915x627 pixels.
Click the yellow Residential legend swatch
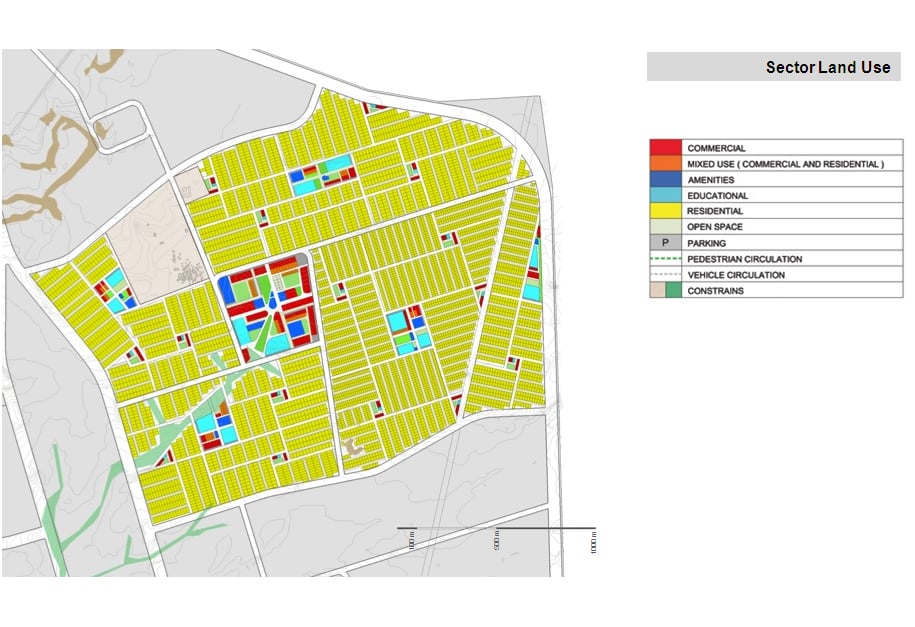[x=665, y=211]
